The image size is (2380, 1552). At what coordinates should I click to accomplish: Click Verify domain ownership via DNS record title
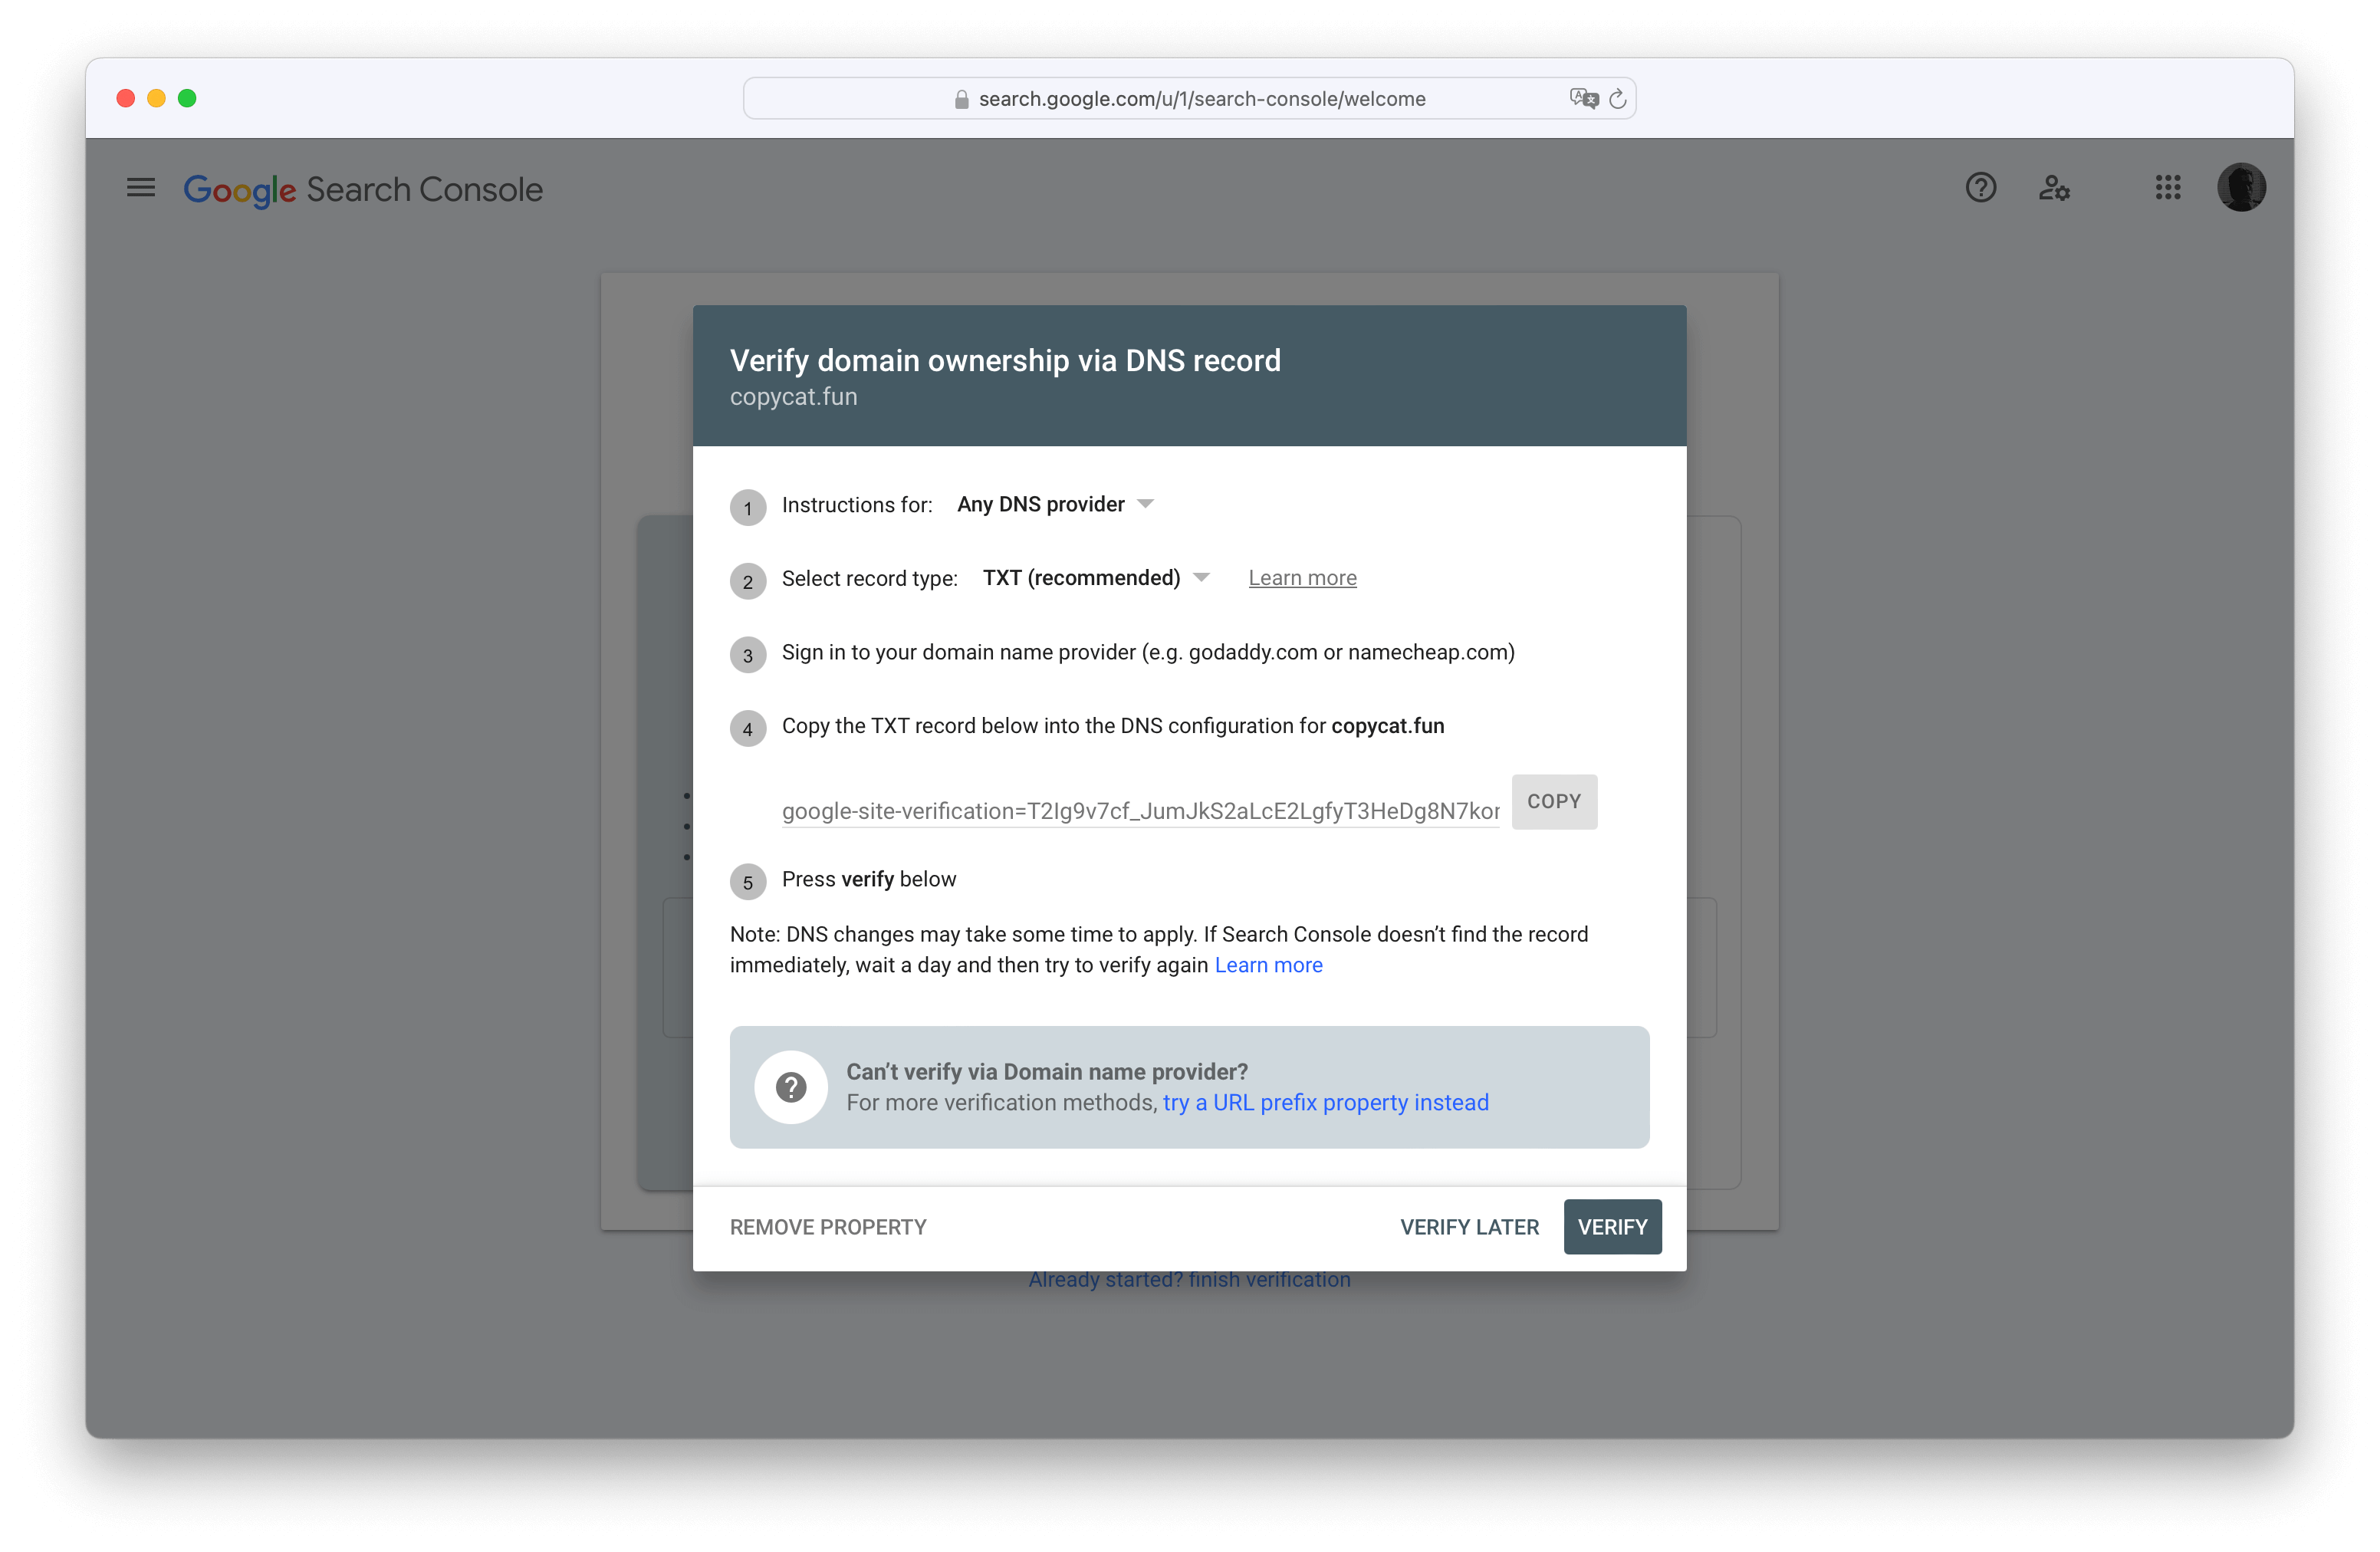pyautogui.click(x=1005, y=360)
